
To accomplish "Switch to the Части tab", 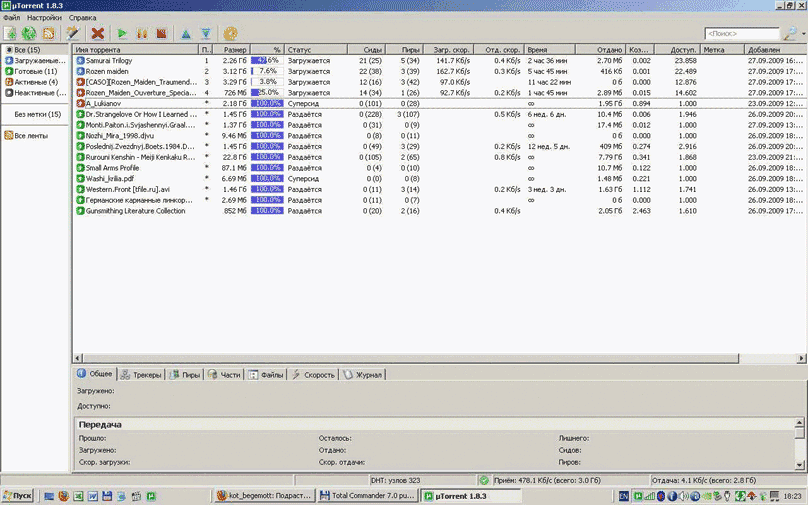I will coord(225,375).
